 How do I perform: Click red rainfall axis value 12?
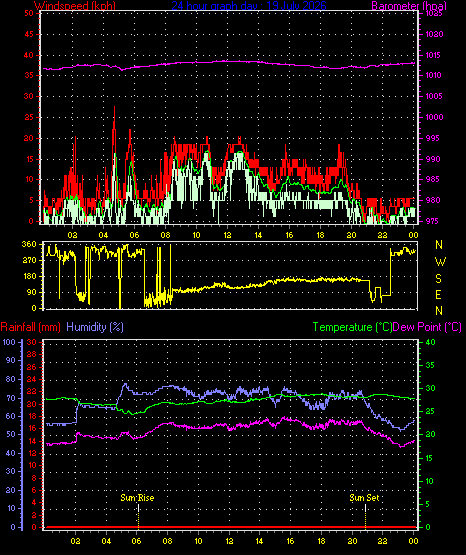point(32,453)
